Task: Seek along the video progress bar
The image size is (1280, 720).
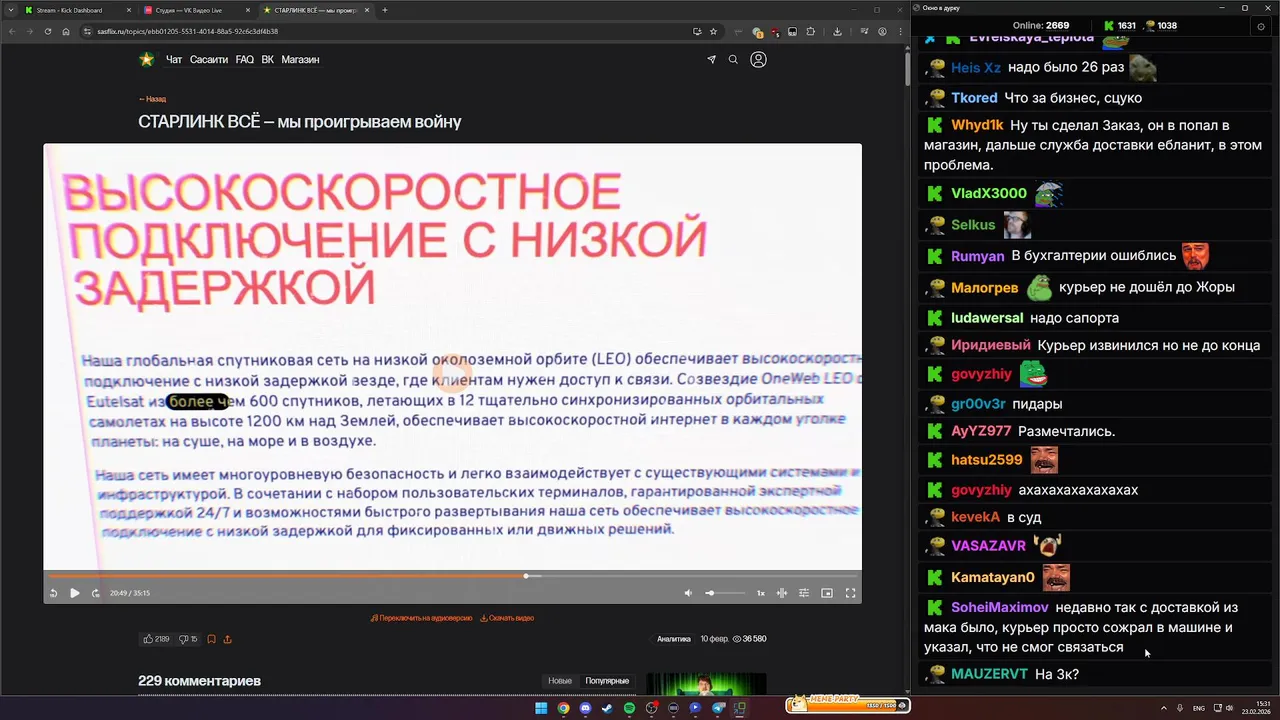Action: pos(452,576)
